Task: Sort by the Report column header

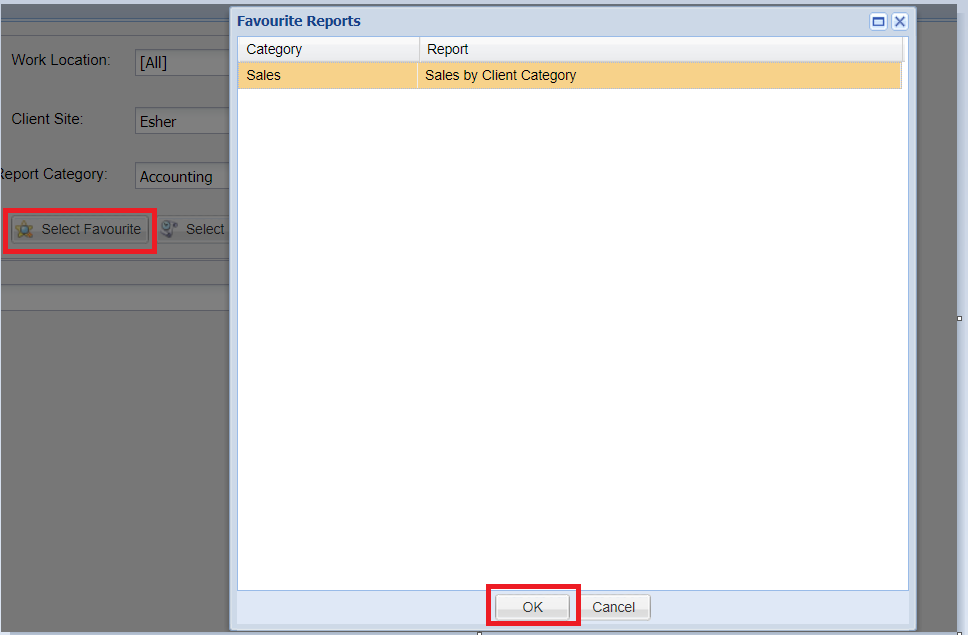Action: point(661,49)
